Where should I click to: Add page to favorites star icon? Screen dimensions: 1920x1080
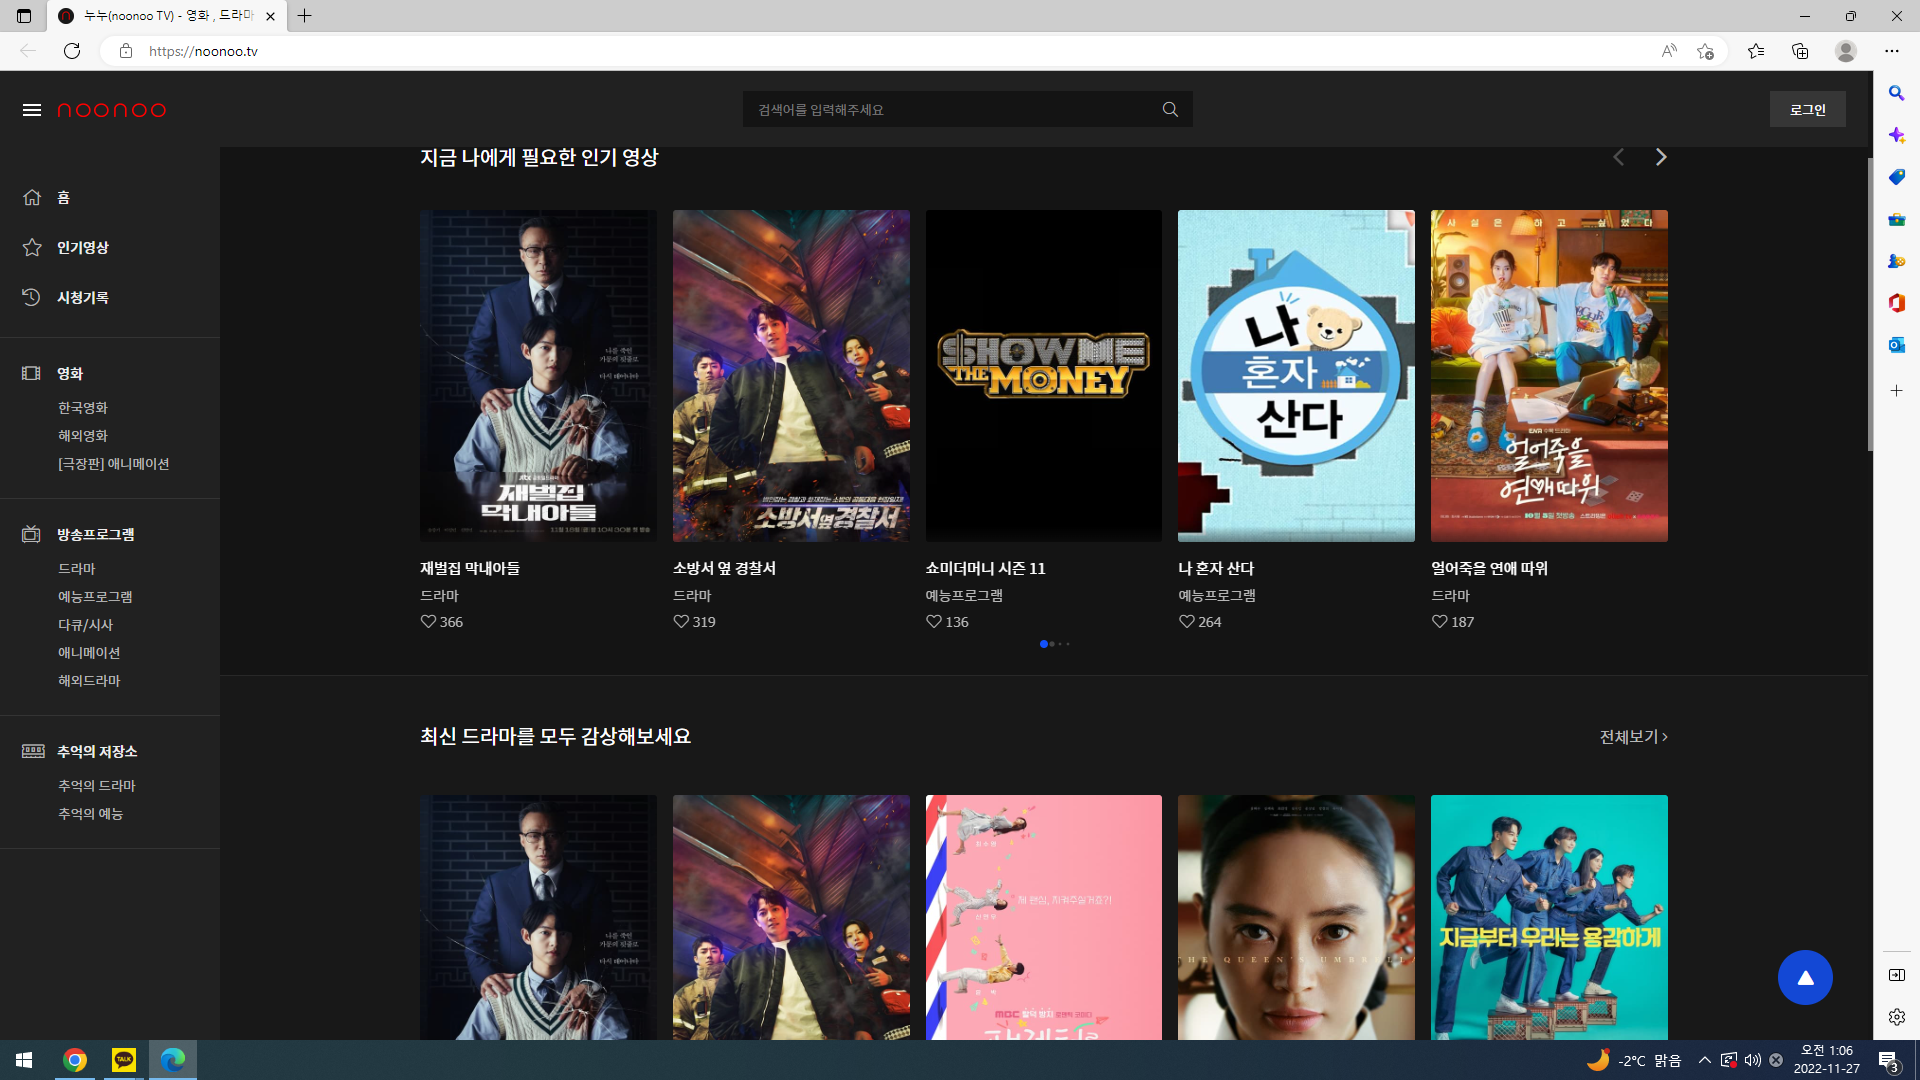[x=1705, y=51]
